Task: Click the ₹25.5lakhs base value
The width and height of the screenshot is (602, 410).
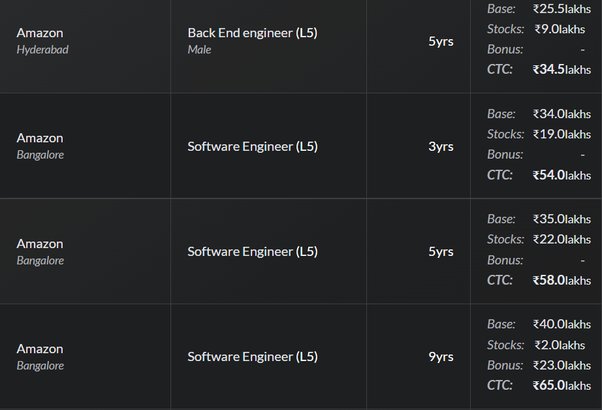Action: tap(562, 9)
